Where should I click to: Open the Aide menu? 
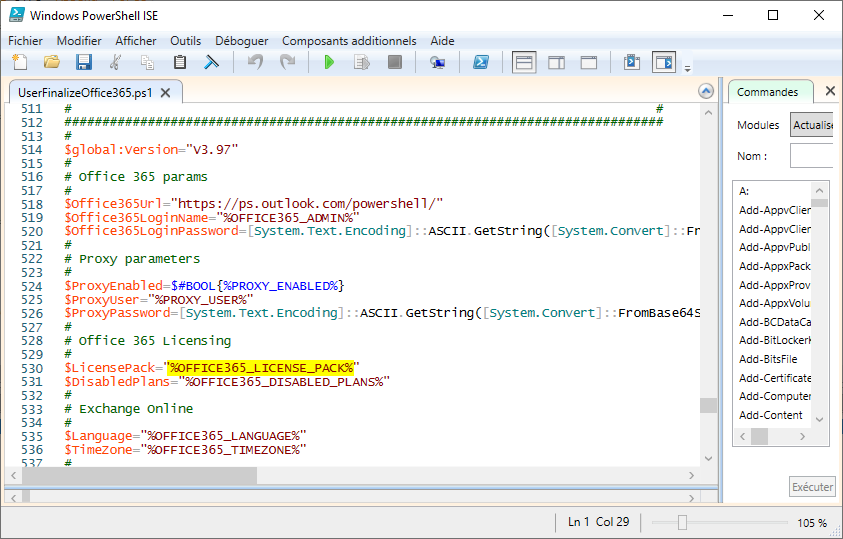point(442,41)
